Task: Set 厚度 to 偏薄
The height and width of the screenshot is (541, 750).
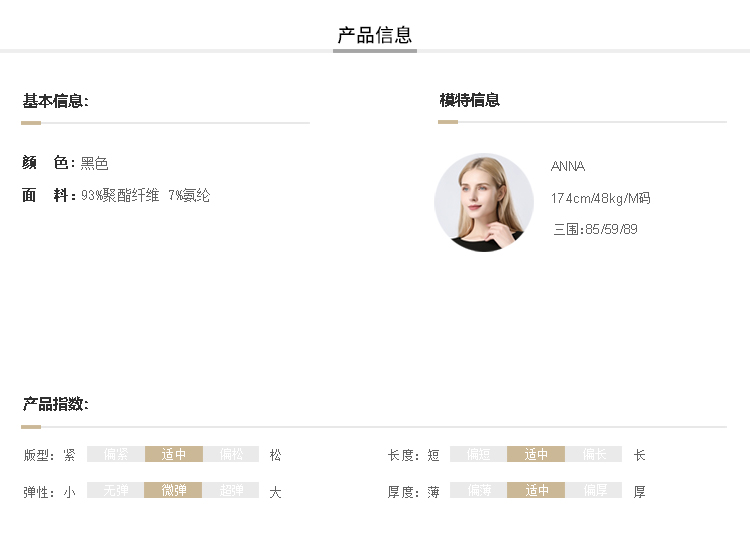Action: 478,491
